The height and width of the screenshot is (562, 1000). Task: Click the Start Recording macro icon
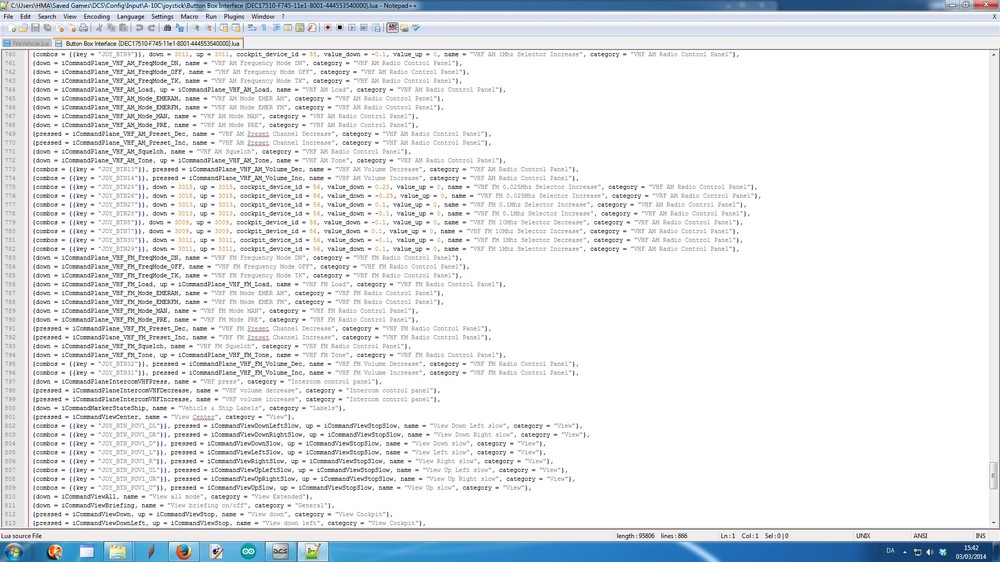(x=328, y=28)
